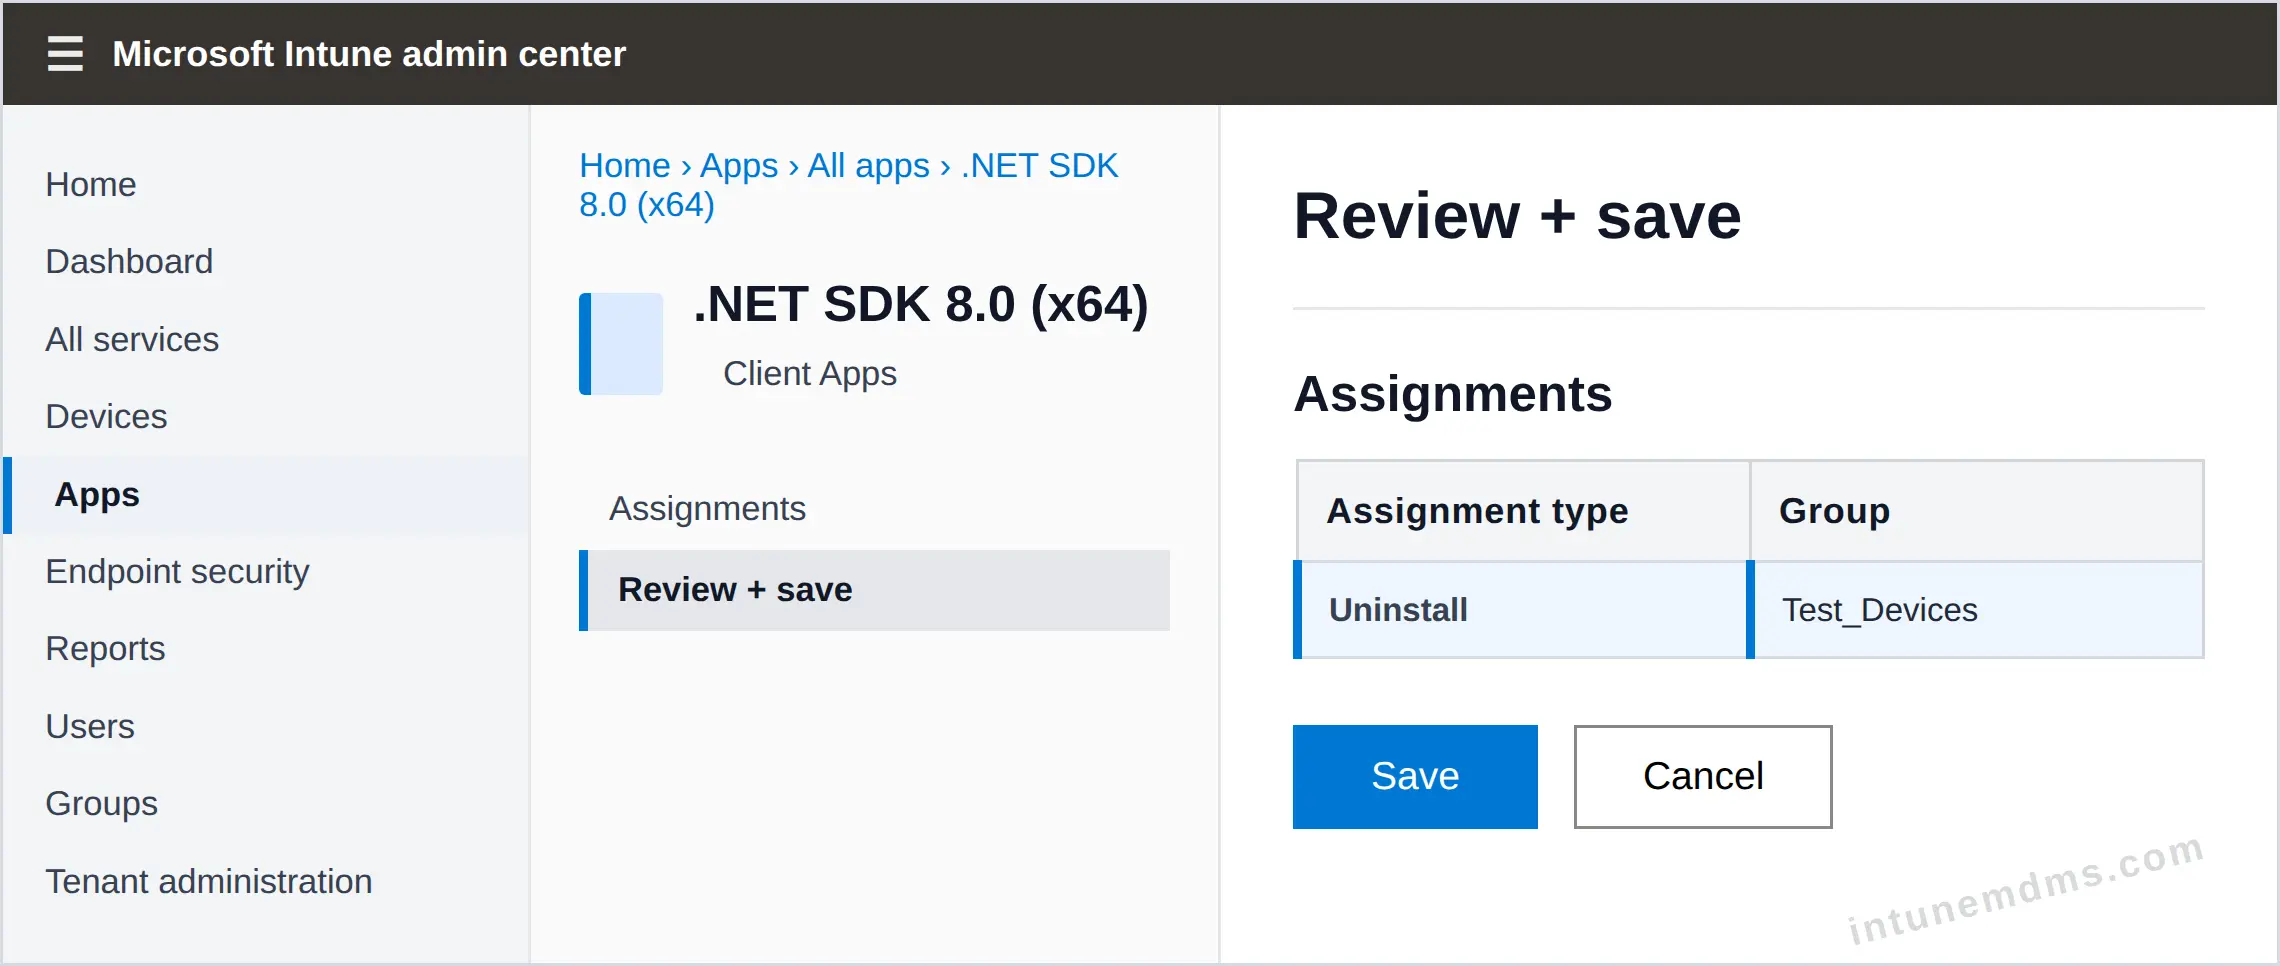
Task: Click Group column header
Action: tap(1977, 511)
